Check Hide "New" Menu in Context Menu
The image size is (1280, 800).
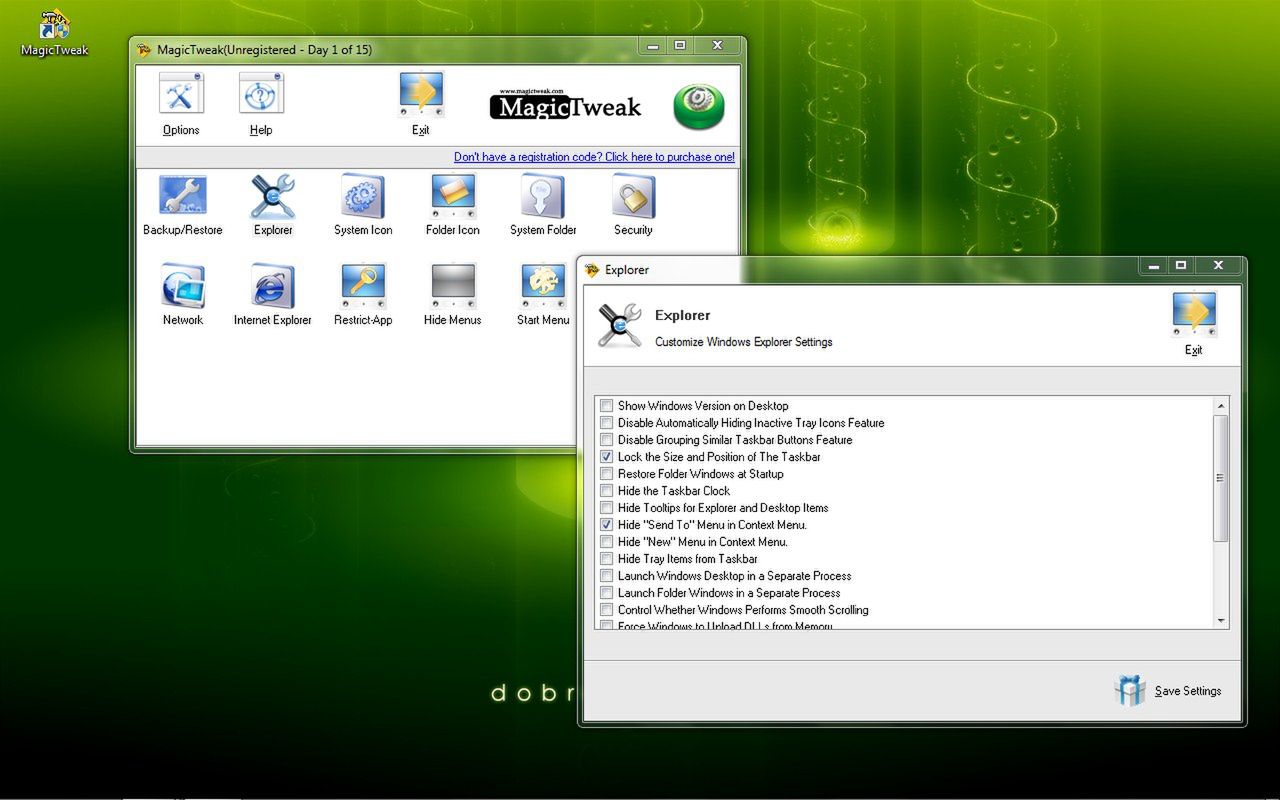[x=606, y=542]
